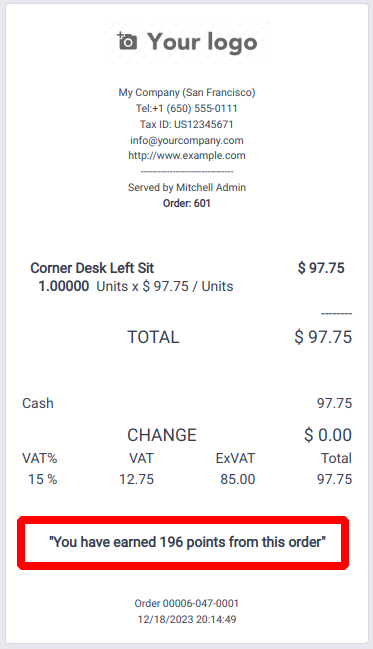Click the CHANGE amount $ 0.00
Image resolution: width=373 pixels, height=649 pixels.
coord(328,435)
